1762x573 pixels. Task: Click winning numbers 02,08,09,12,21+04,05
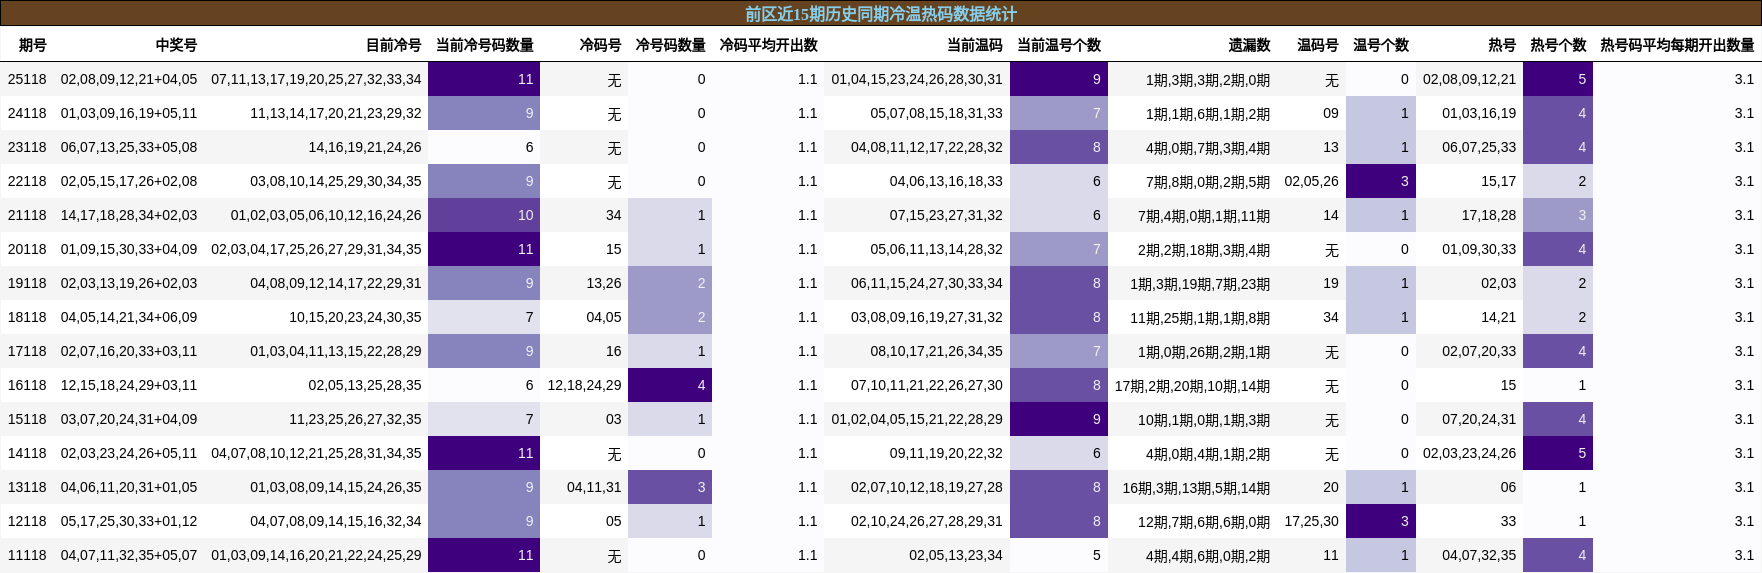point(129,79)
